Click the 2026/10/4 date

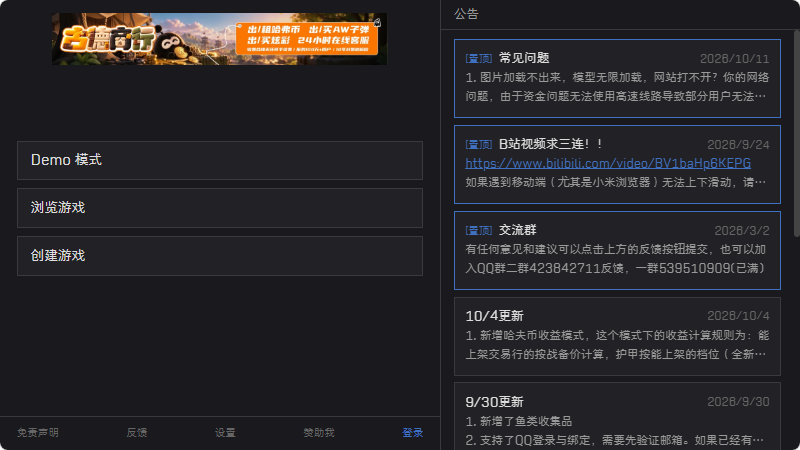click(x=738, y=316)
